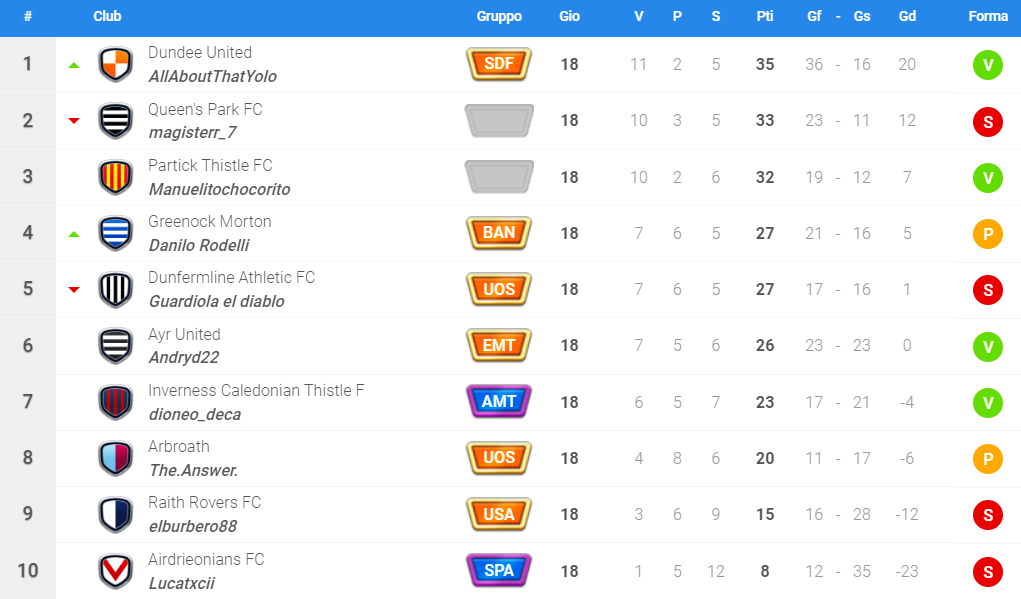Click the Queen's Park FC crest icon

coord(116,121)
